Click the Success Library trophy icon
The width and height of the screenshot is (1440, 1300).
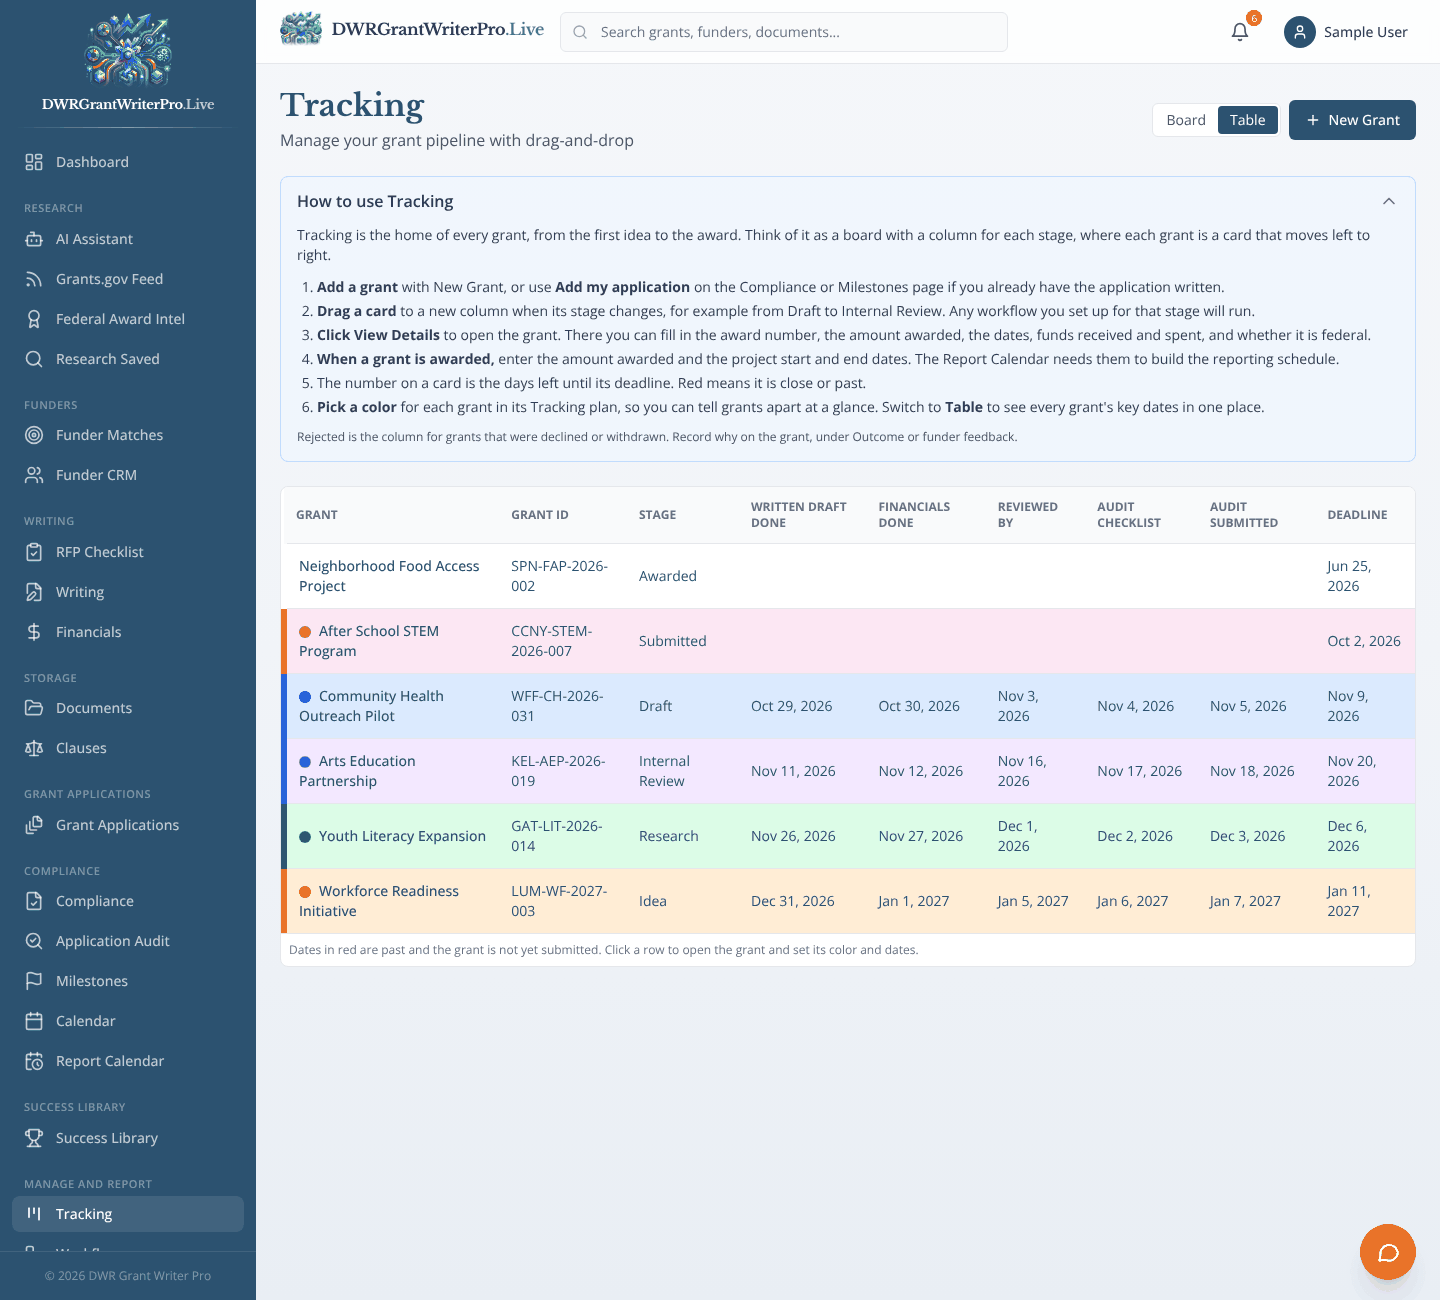click(34, 1138)
